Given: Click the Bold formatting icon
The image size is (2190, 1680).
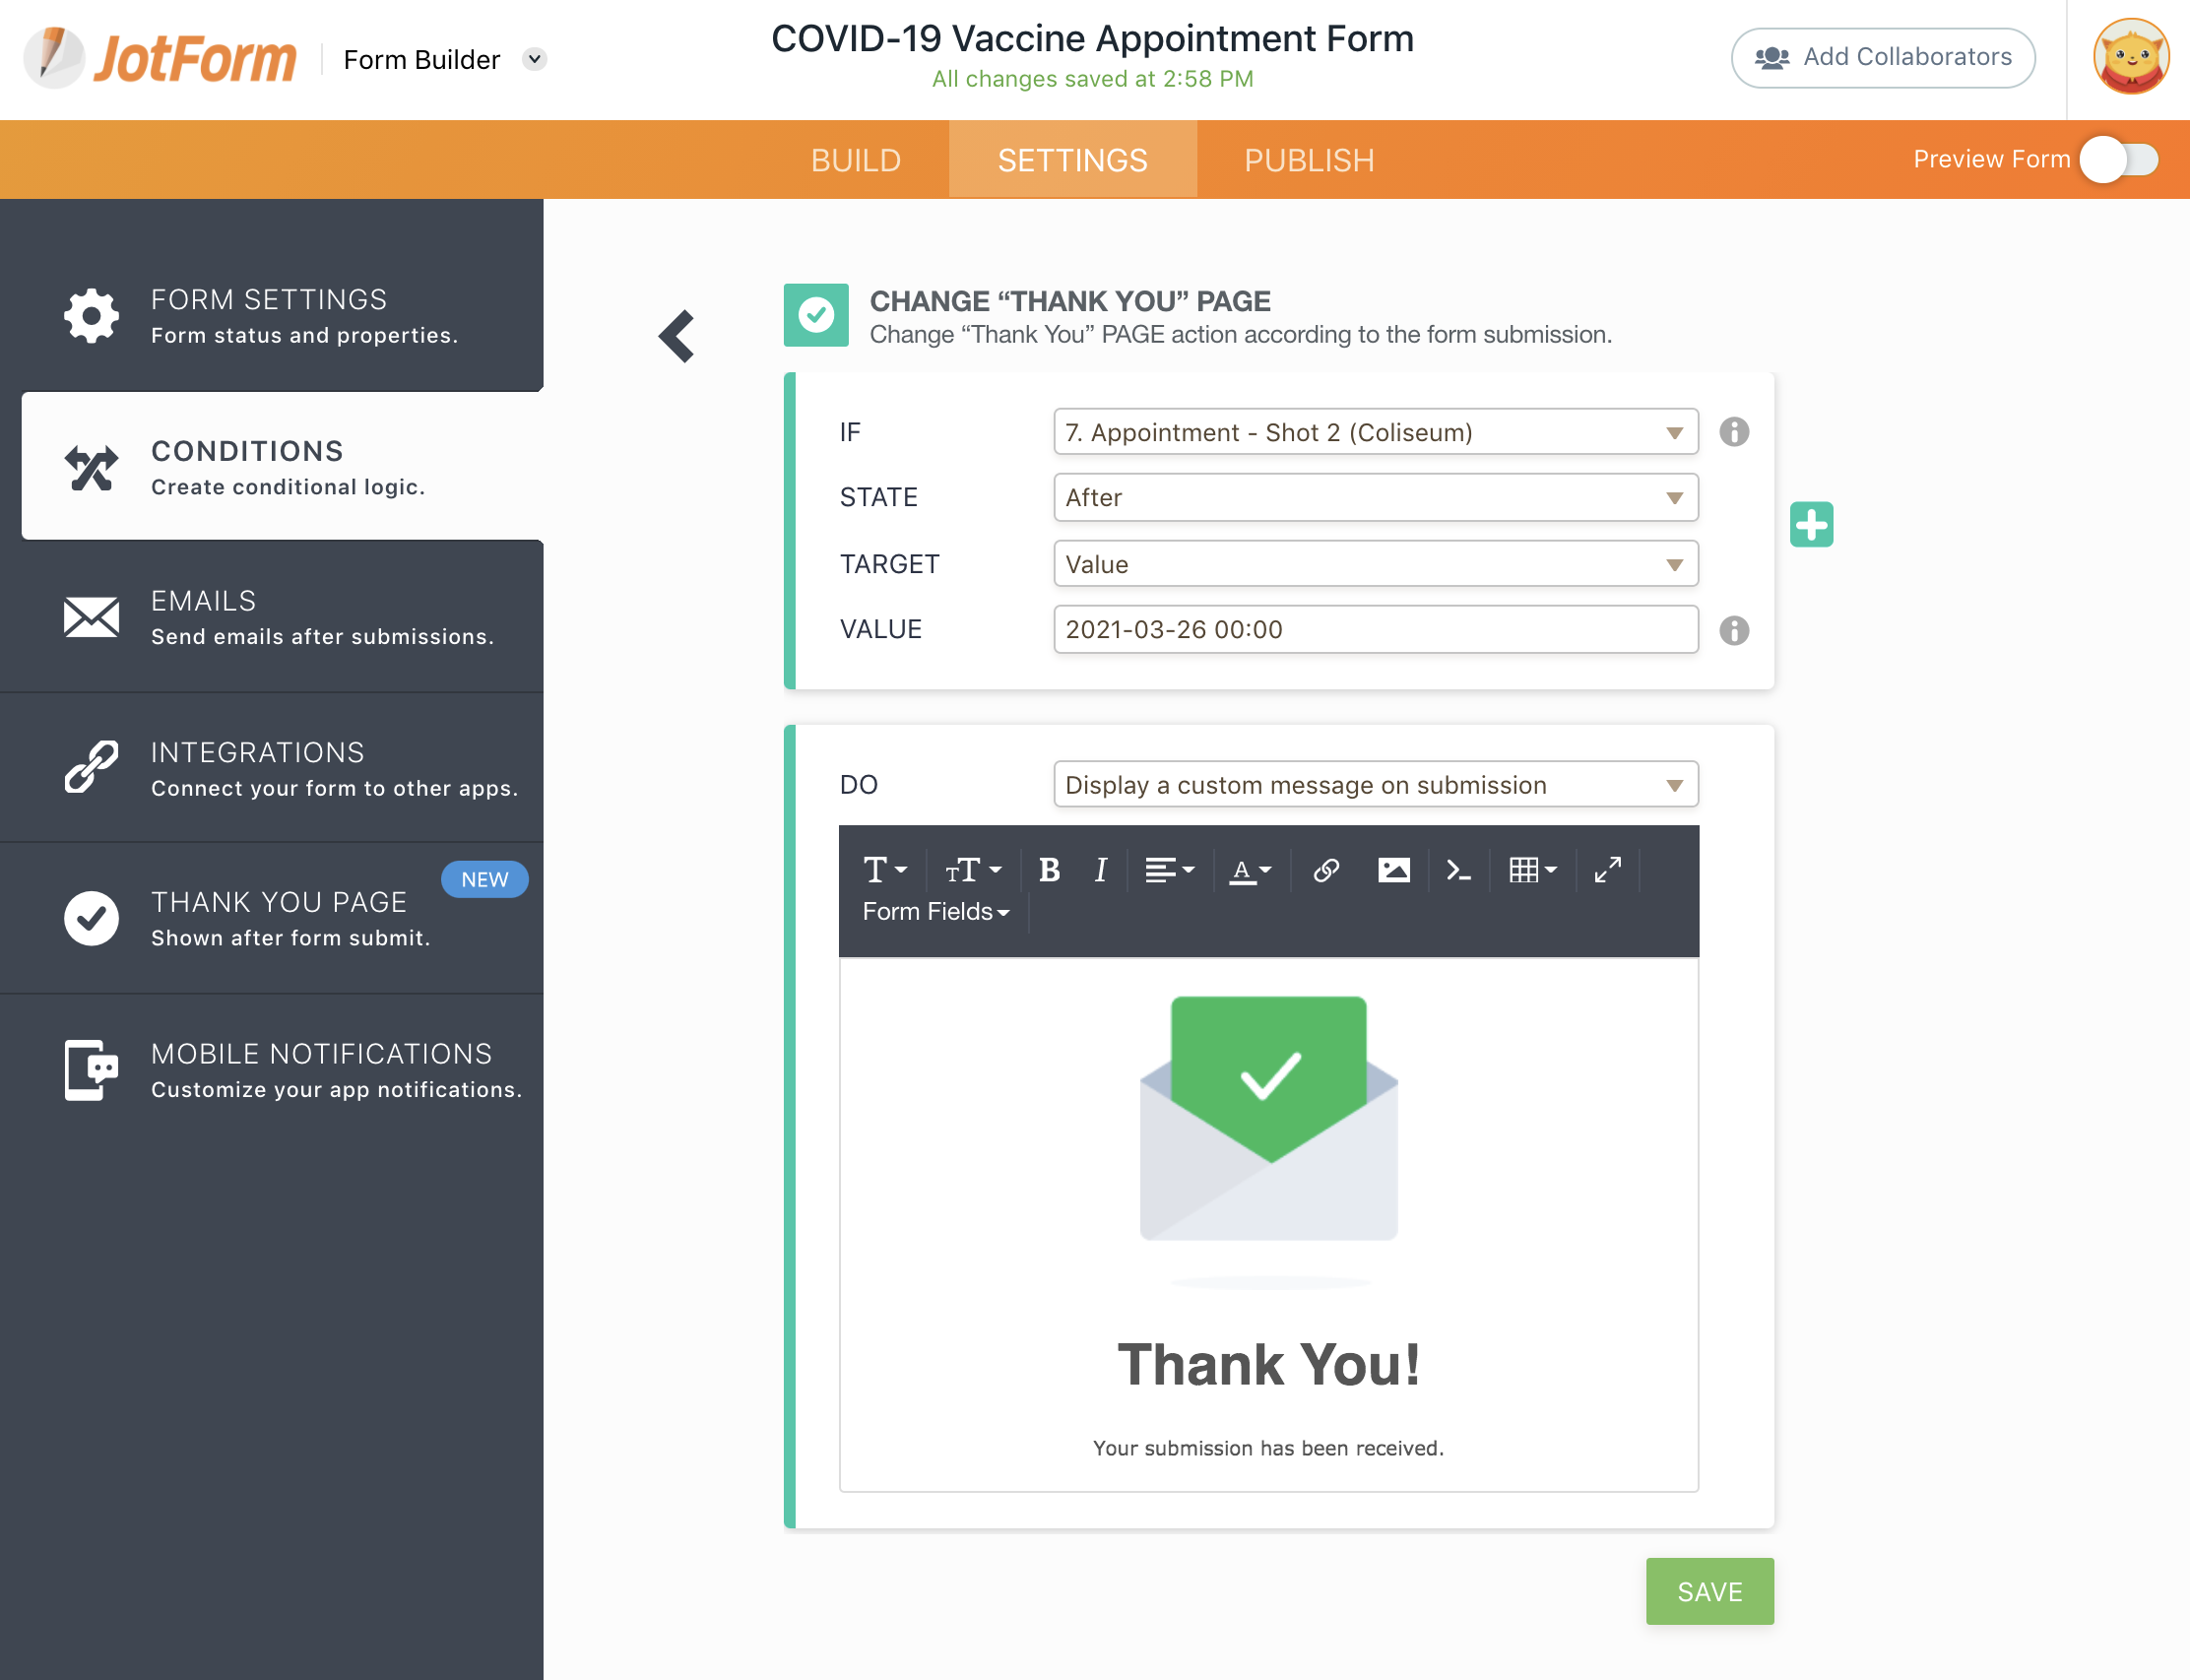Looking at the screenshot, I should click(x=1049, y=870).
